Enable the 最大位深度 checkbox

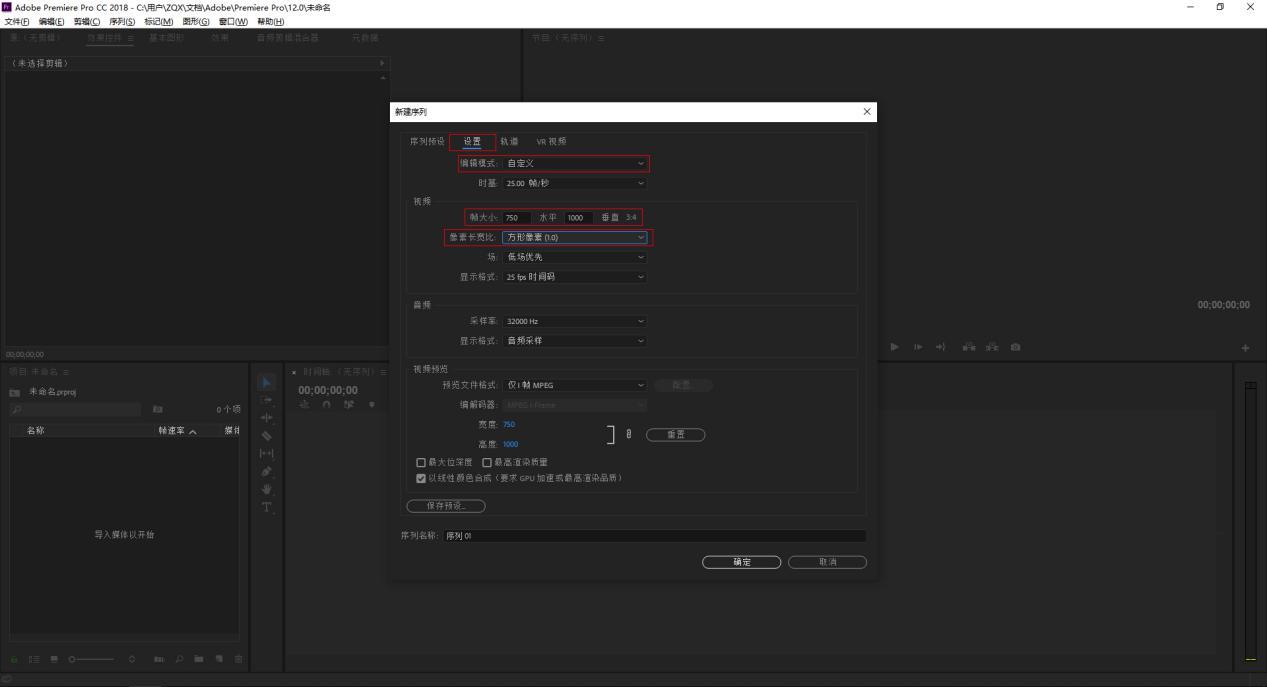[421, 462]
